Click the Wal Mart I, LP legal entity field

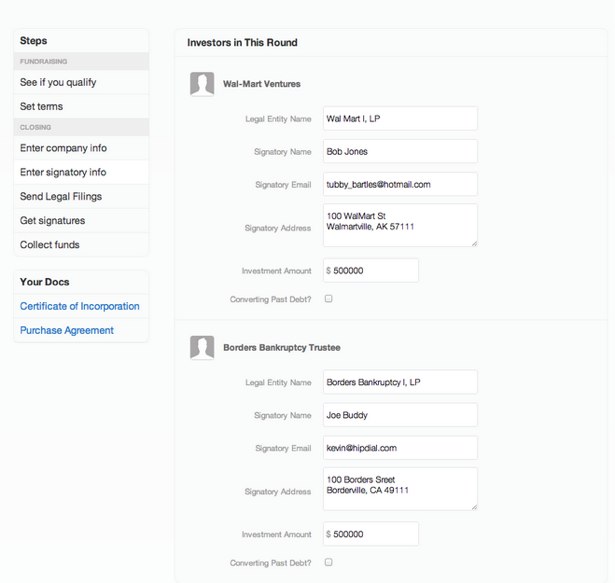tap(399, 119)
